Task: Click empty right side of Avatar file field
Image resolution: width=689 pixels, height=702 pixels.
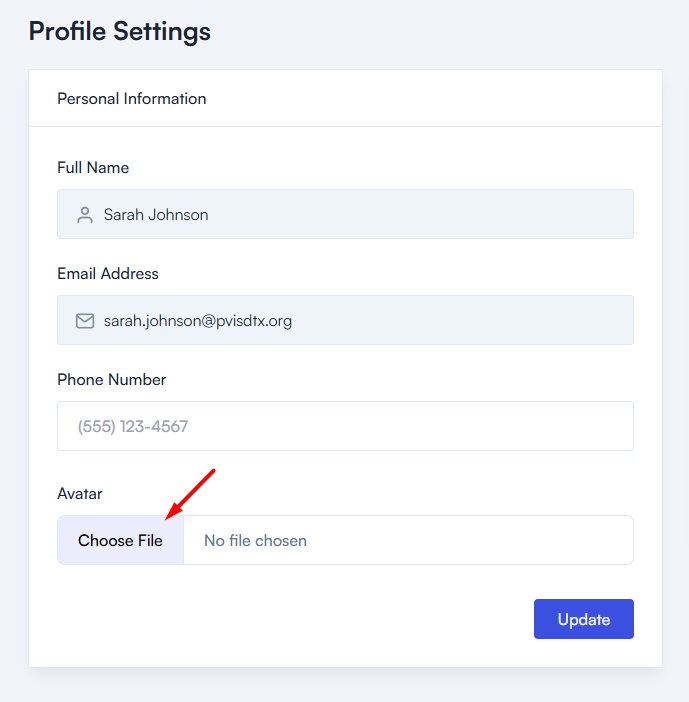Action: (500, 541)
